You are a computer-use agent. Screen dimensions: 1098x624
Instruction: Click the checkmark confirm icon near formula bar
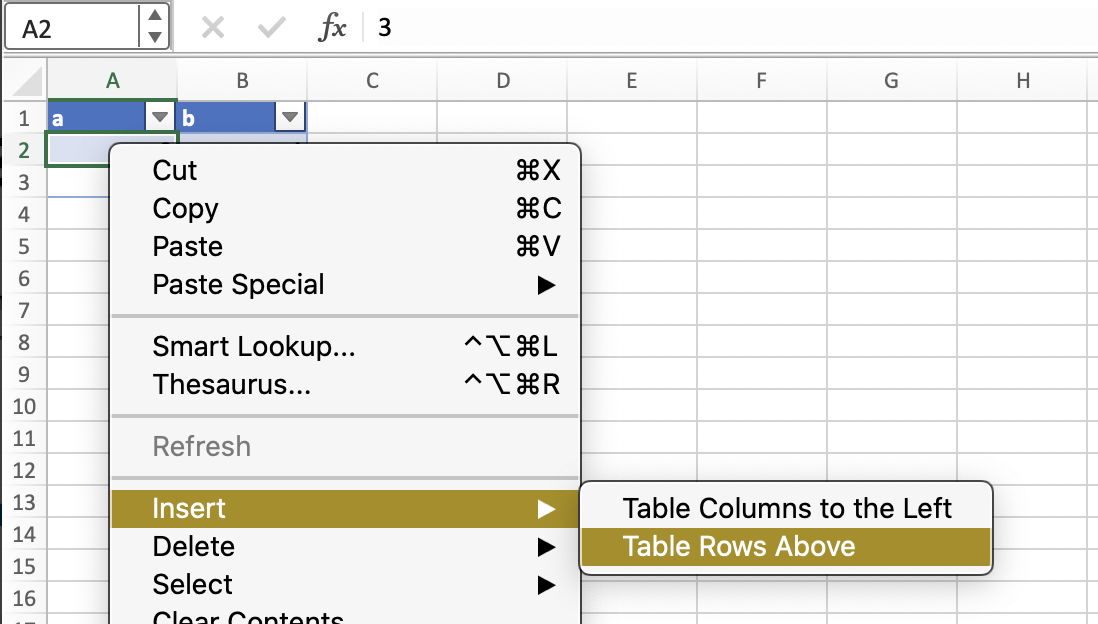(269, 27)
